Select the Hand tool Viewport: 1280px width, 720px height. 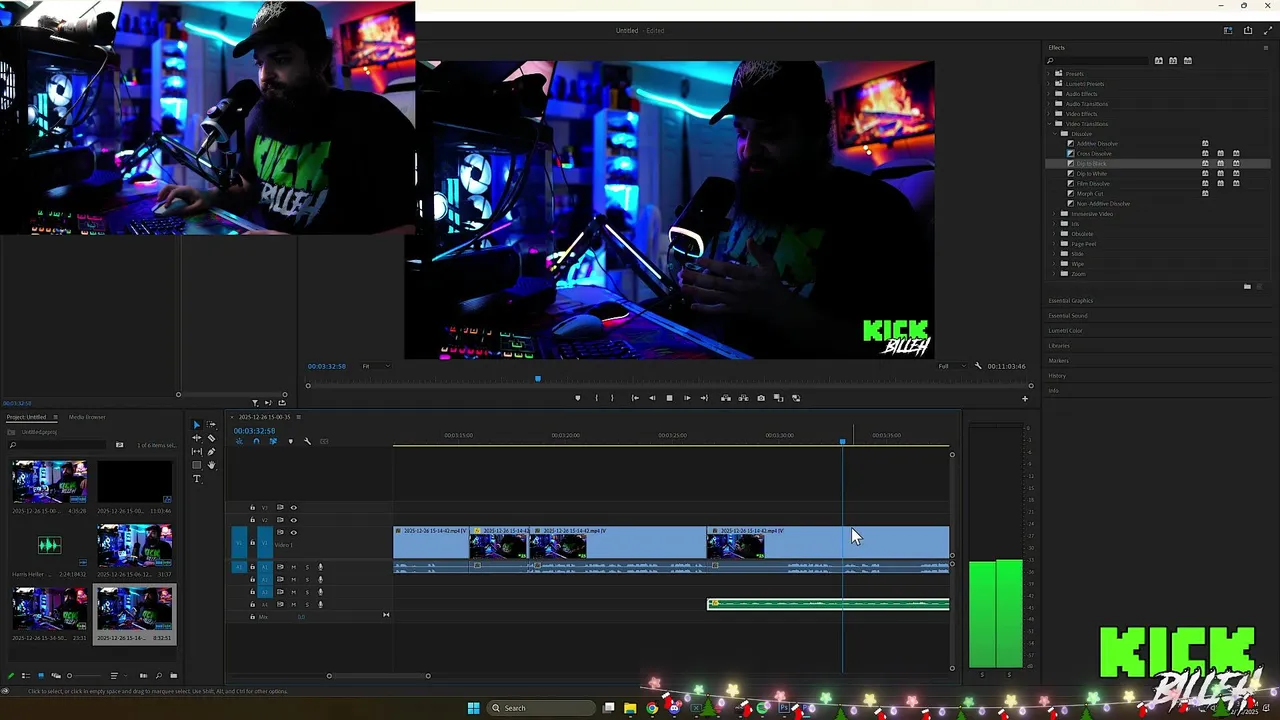point(211,465)
